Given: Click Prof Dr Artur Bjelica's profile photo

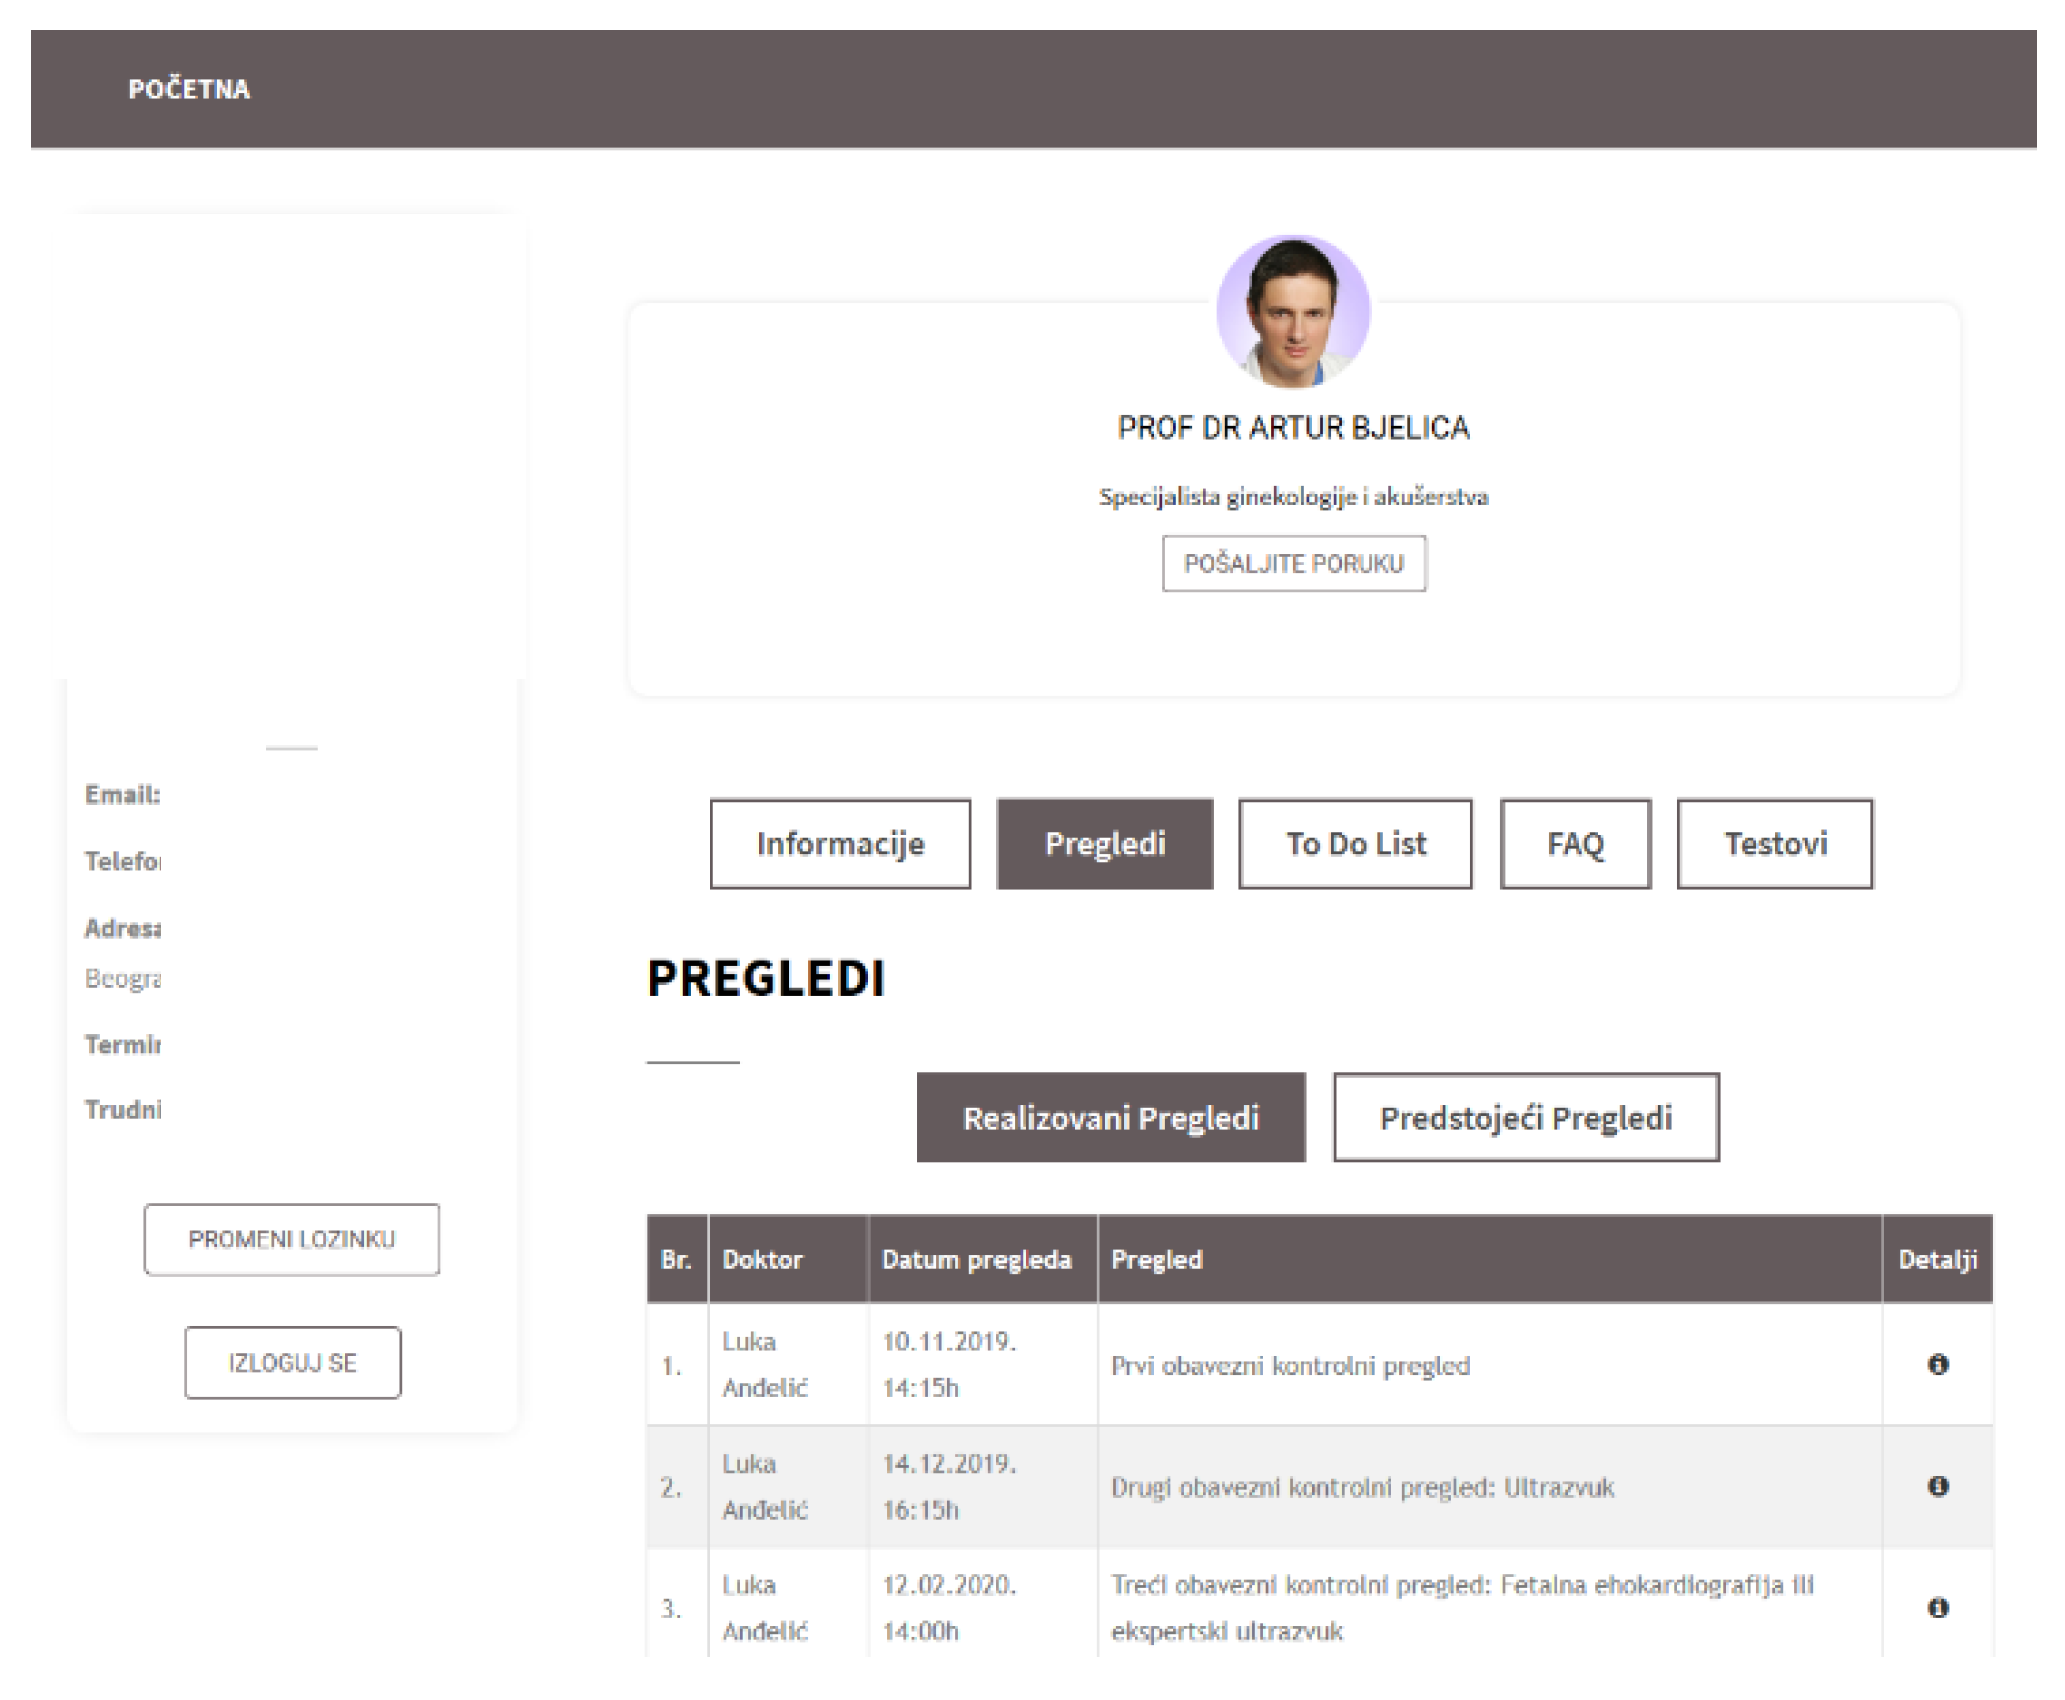Looking at the screenshot, I should pos(1293,311).
